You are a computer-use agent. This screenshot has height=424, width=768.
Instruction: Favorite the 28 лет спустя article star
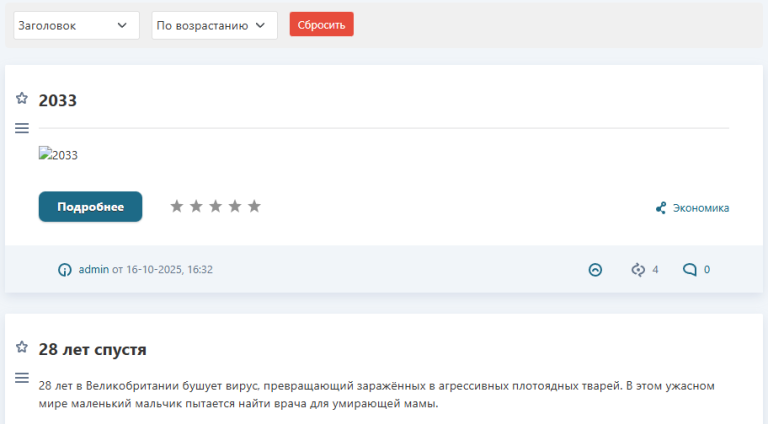point(21,347)
